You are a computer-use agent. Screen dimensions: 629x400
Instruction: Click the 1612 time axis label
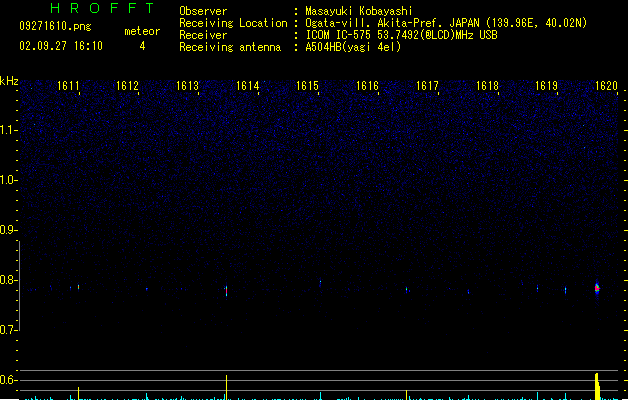point(127,86)
